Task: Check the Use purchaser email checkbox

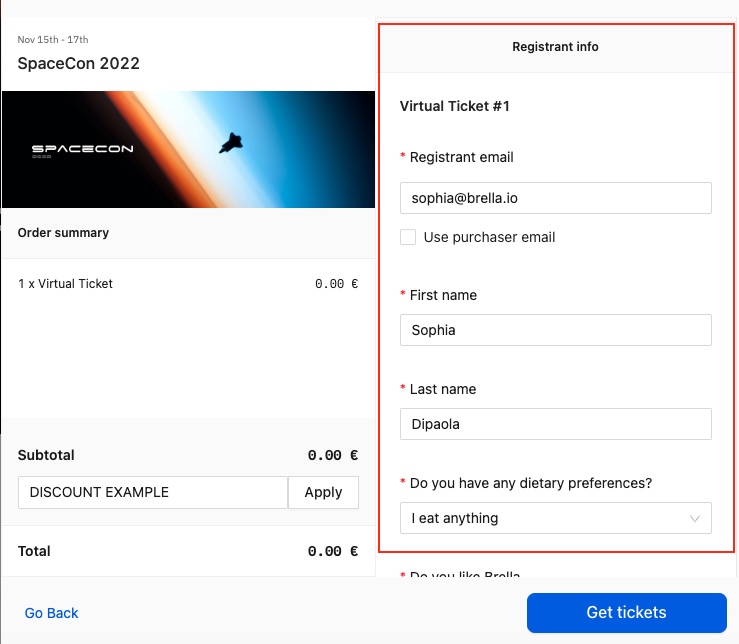Action: coord(408,237)
